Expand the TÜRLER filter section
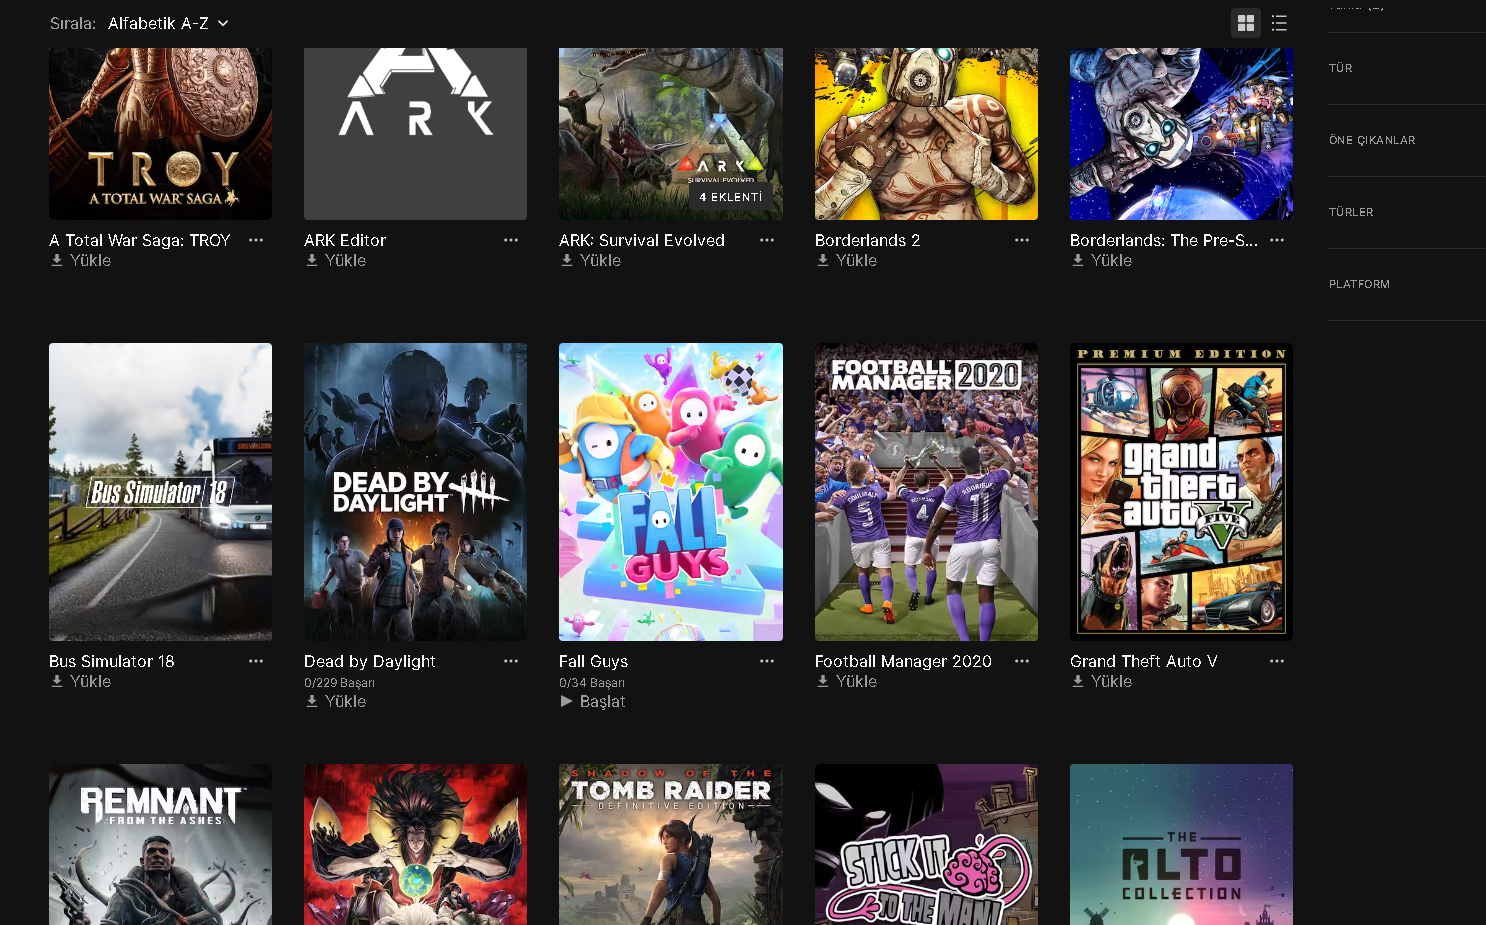 click(x=1407, y=212)
